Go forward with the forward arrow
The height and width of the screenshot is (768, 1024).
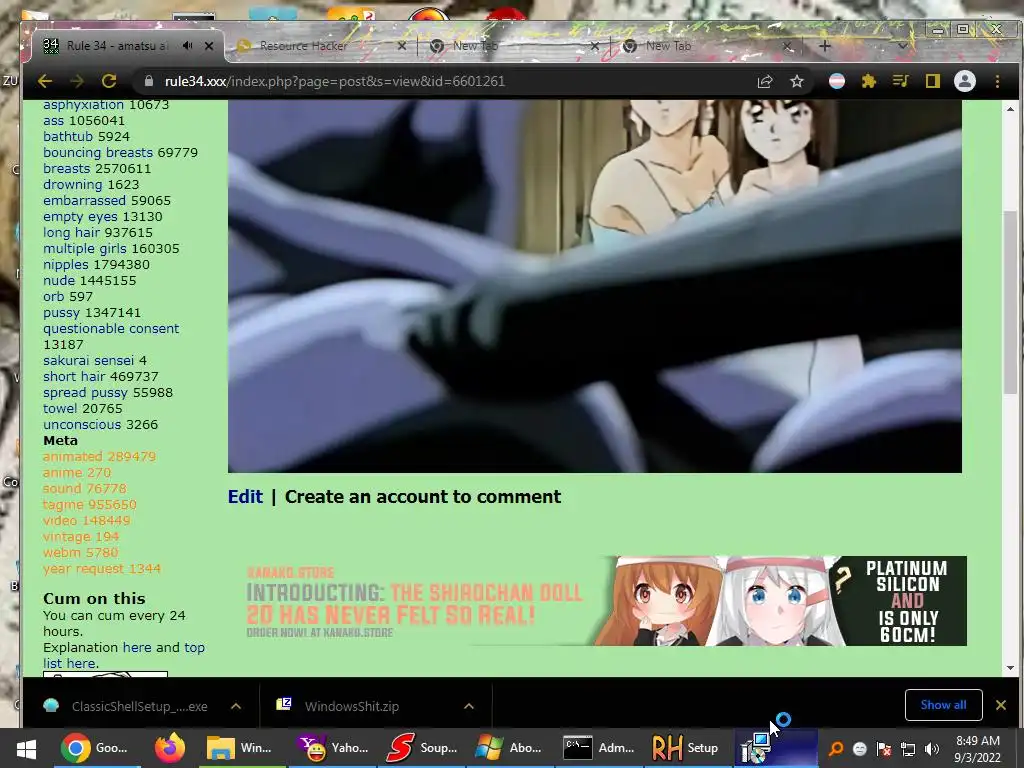coord(77,81)
